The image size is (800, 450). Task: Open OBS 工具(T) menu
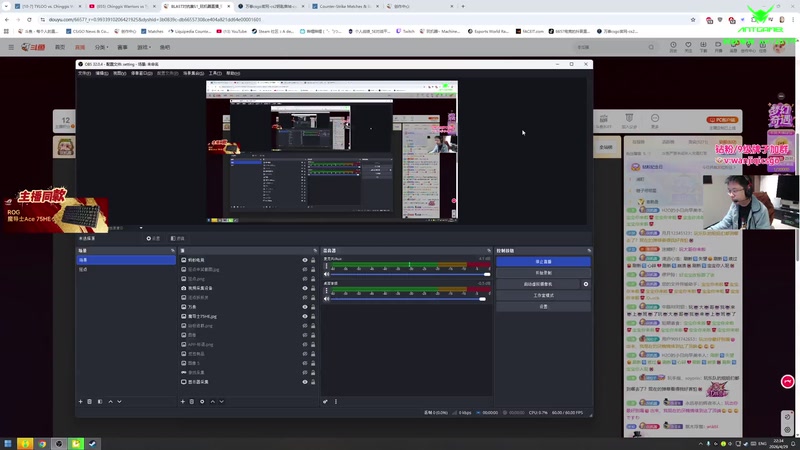point(215,73)
